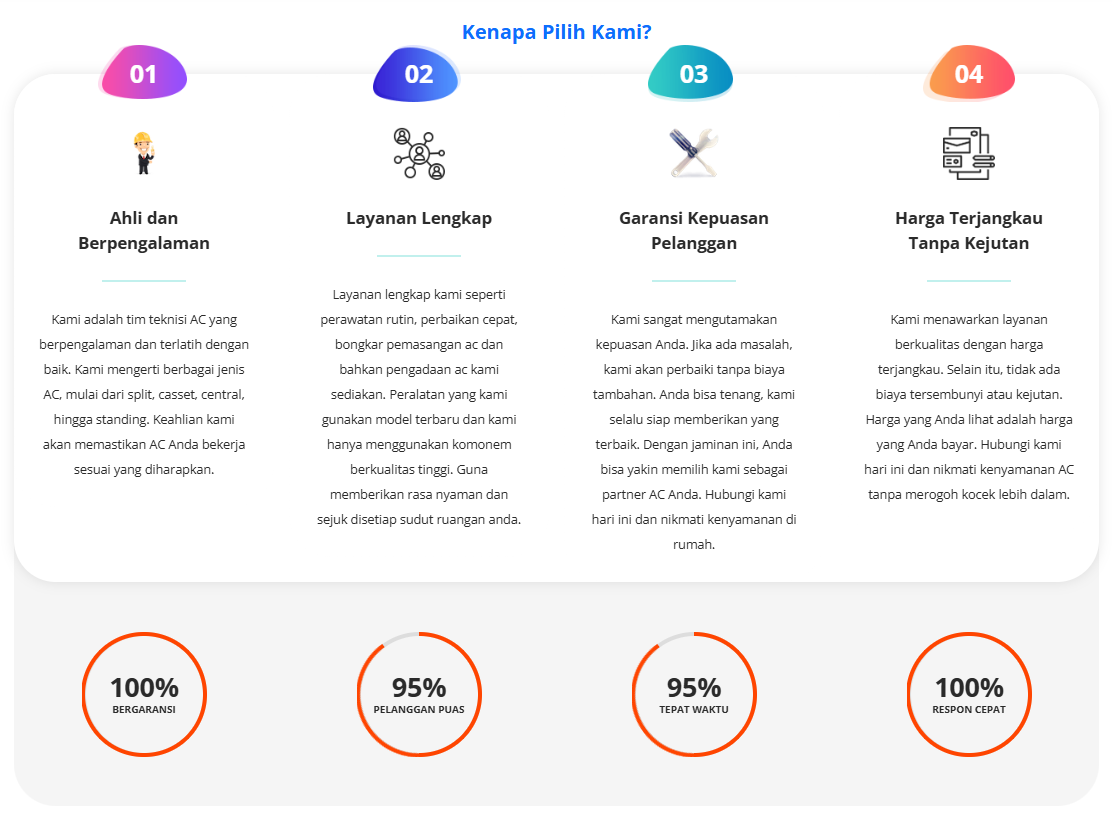Screen dimensions: 1112x814
Task: Click the 100% Respon Cepat progress circle
Action: [969, 694]
